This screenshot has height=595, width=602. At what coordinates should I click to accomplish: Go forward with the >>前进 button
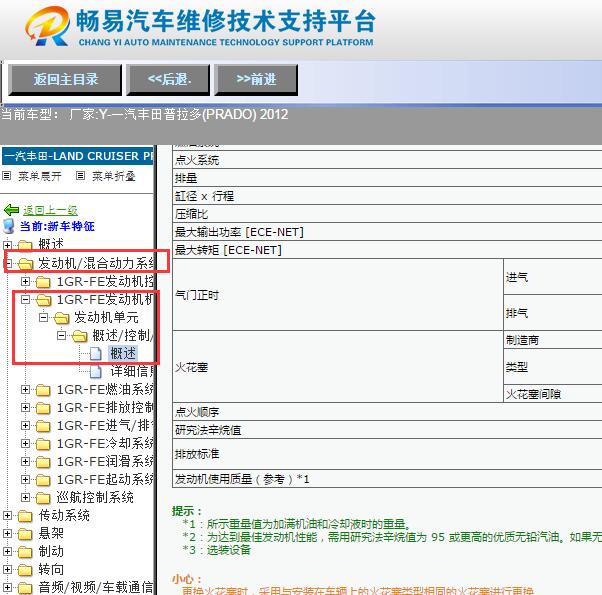[x=256, y=80]
